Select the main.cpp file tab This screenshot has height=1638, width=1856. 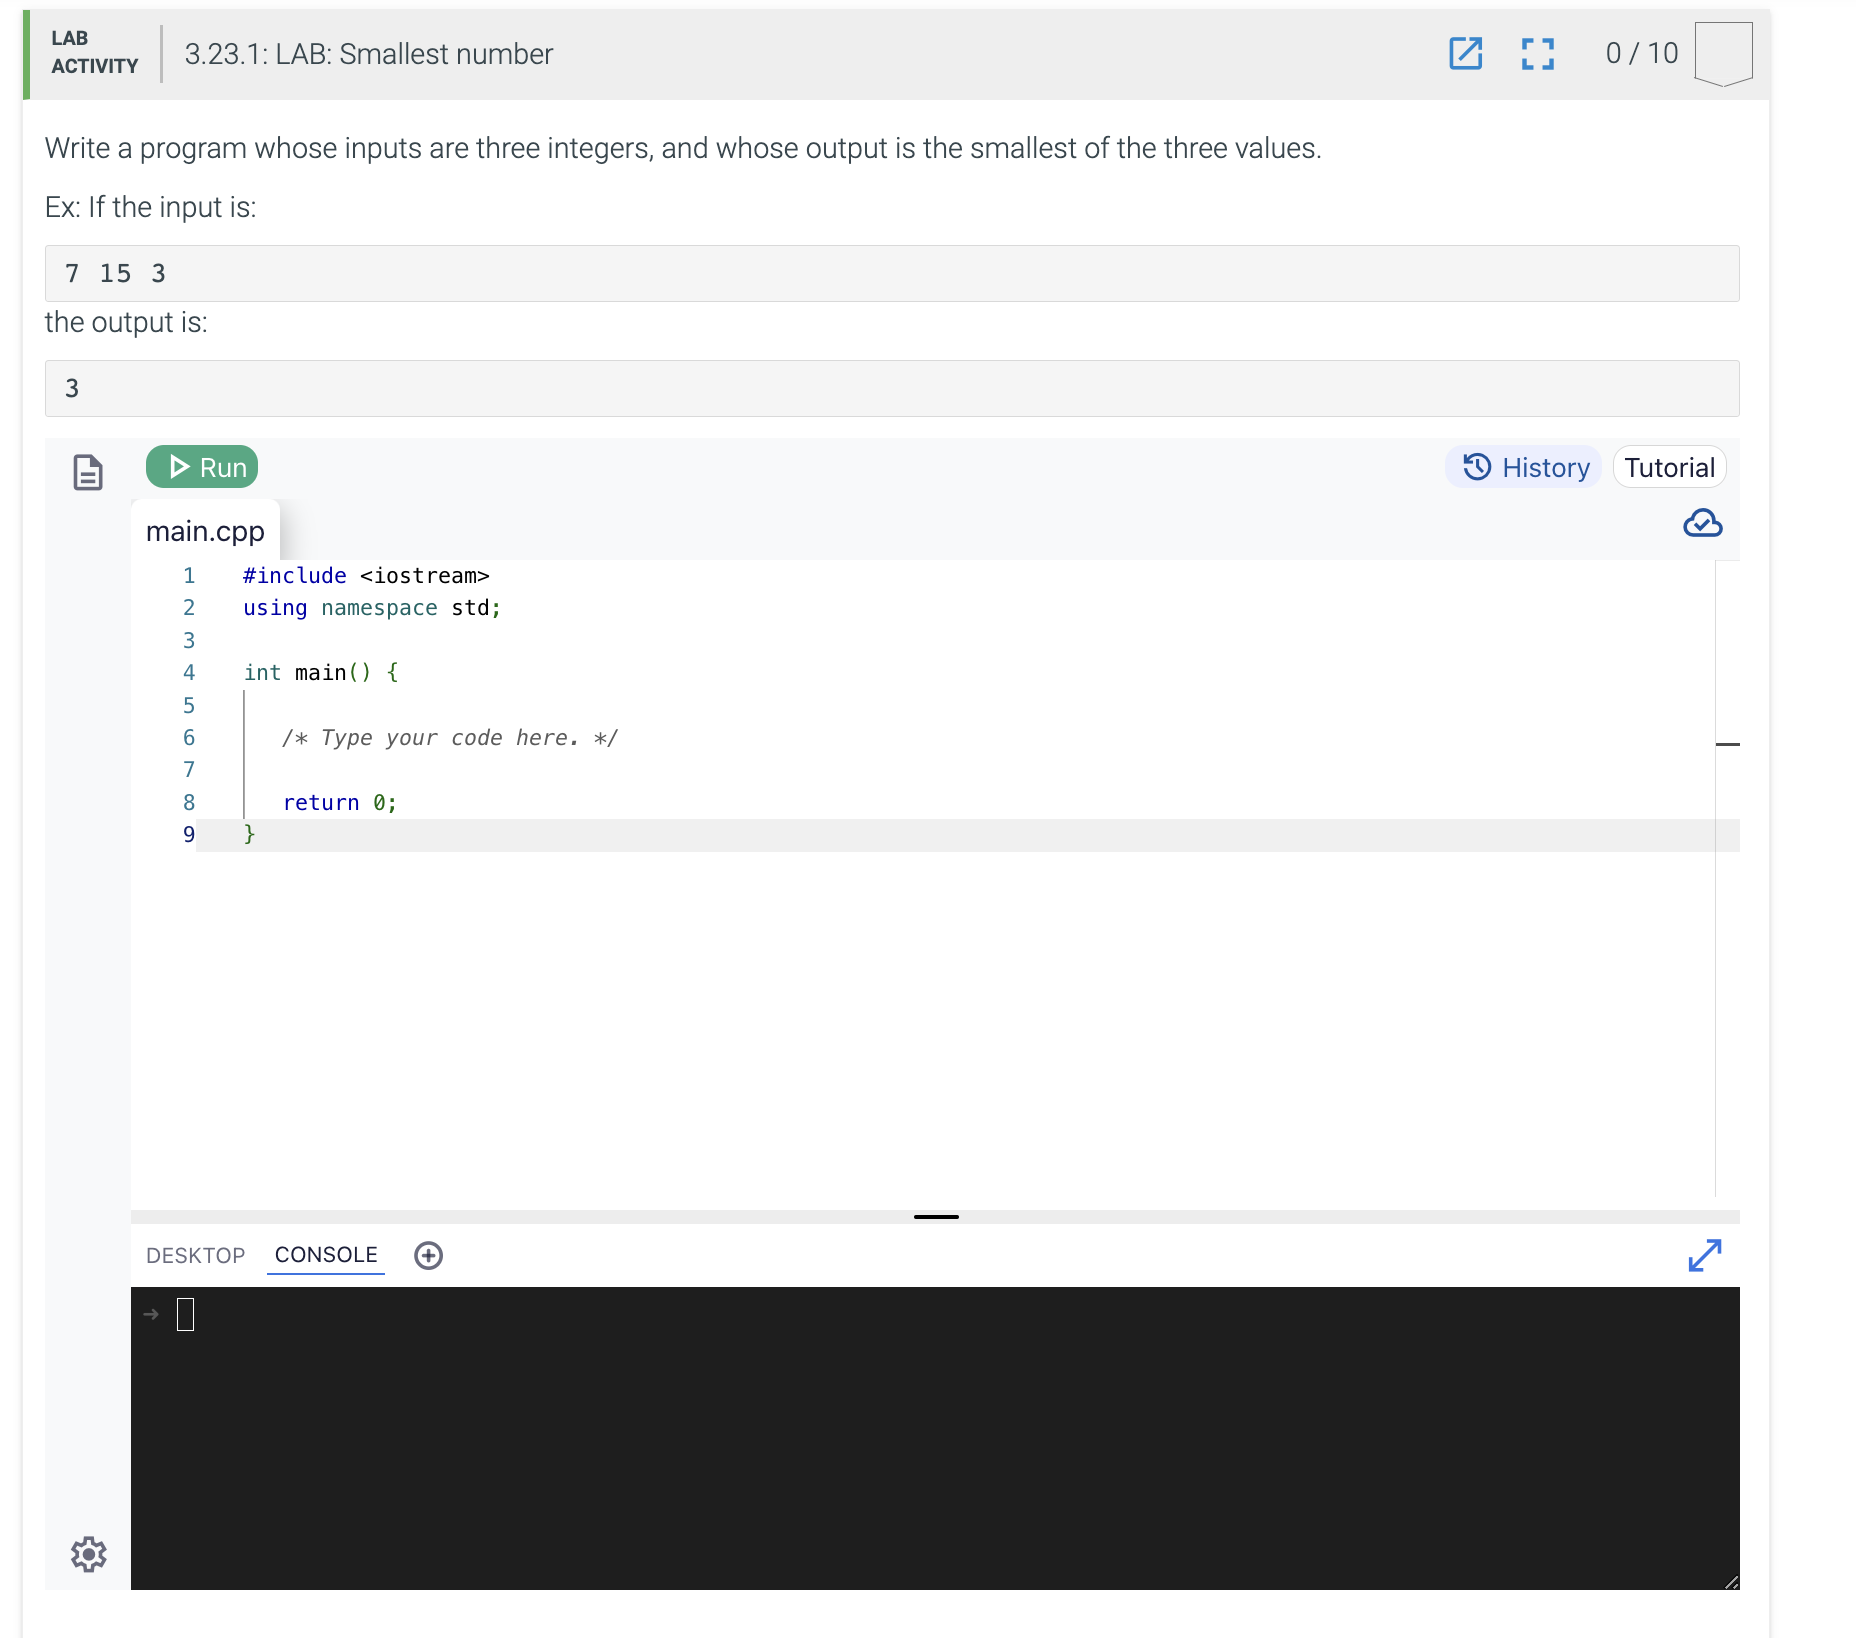[205, 531]
